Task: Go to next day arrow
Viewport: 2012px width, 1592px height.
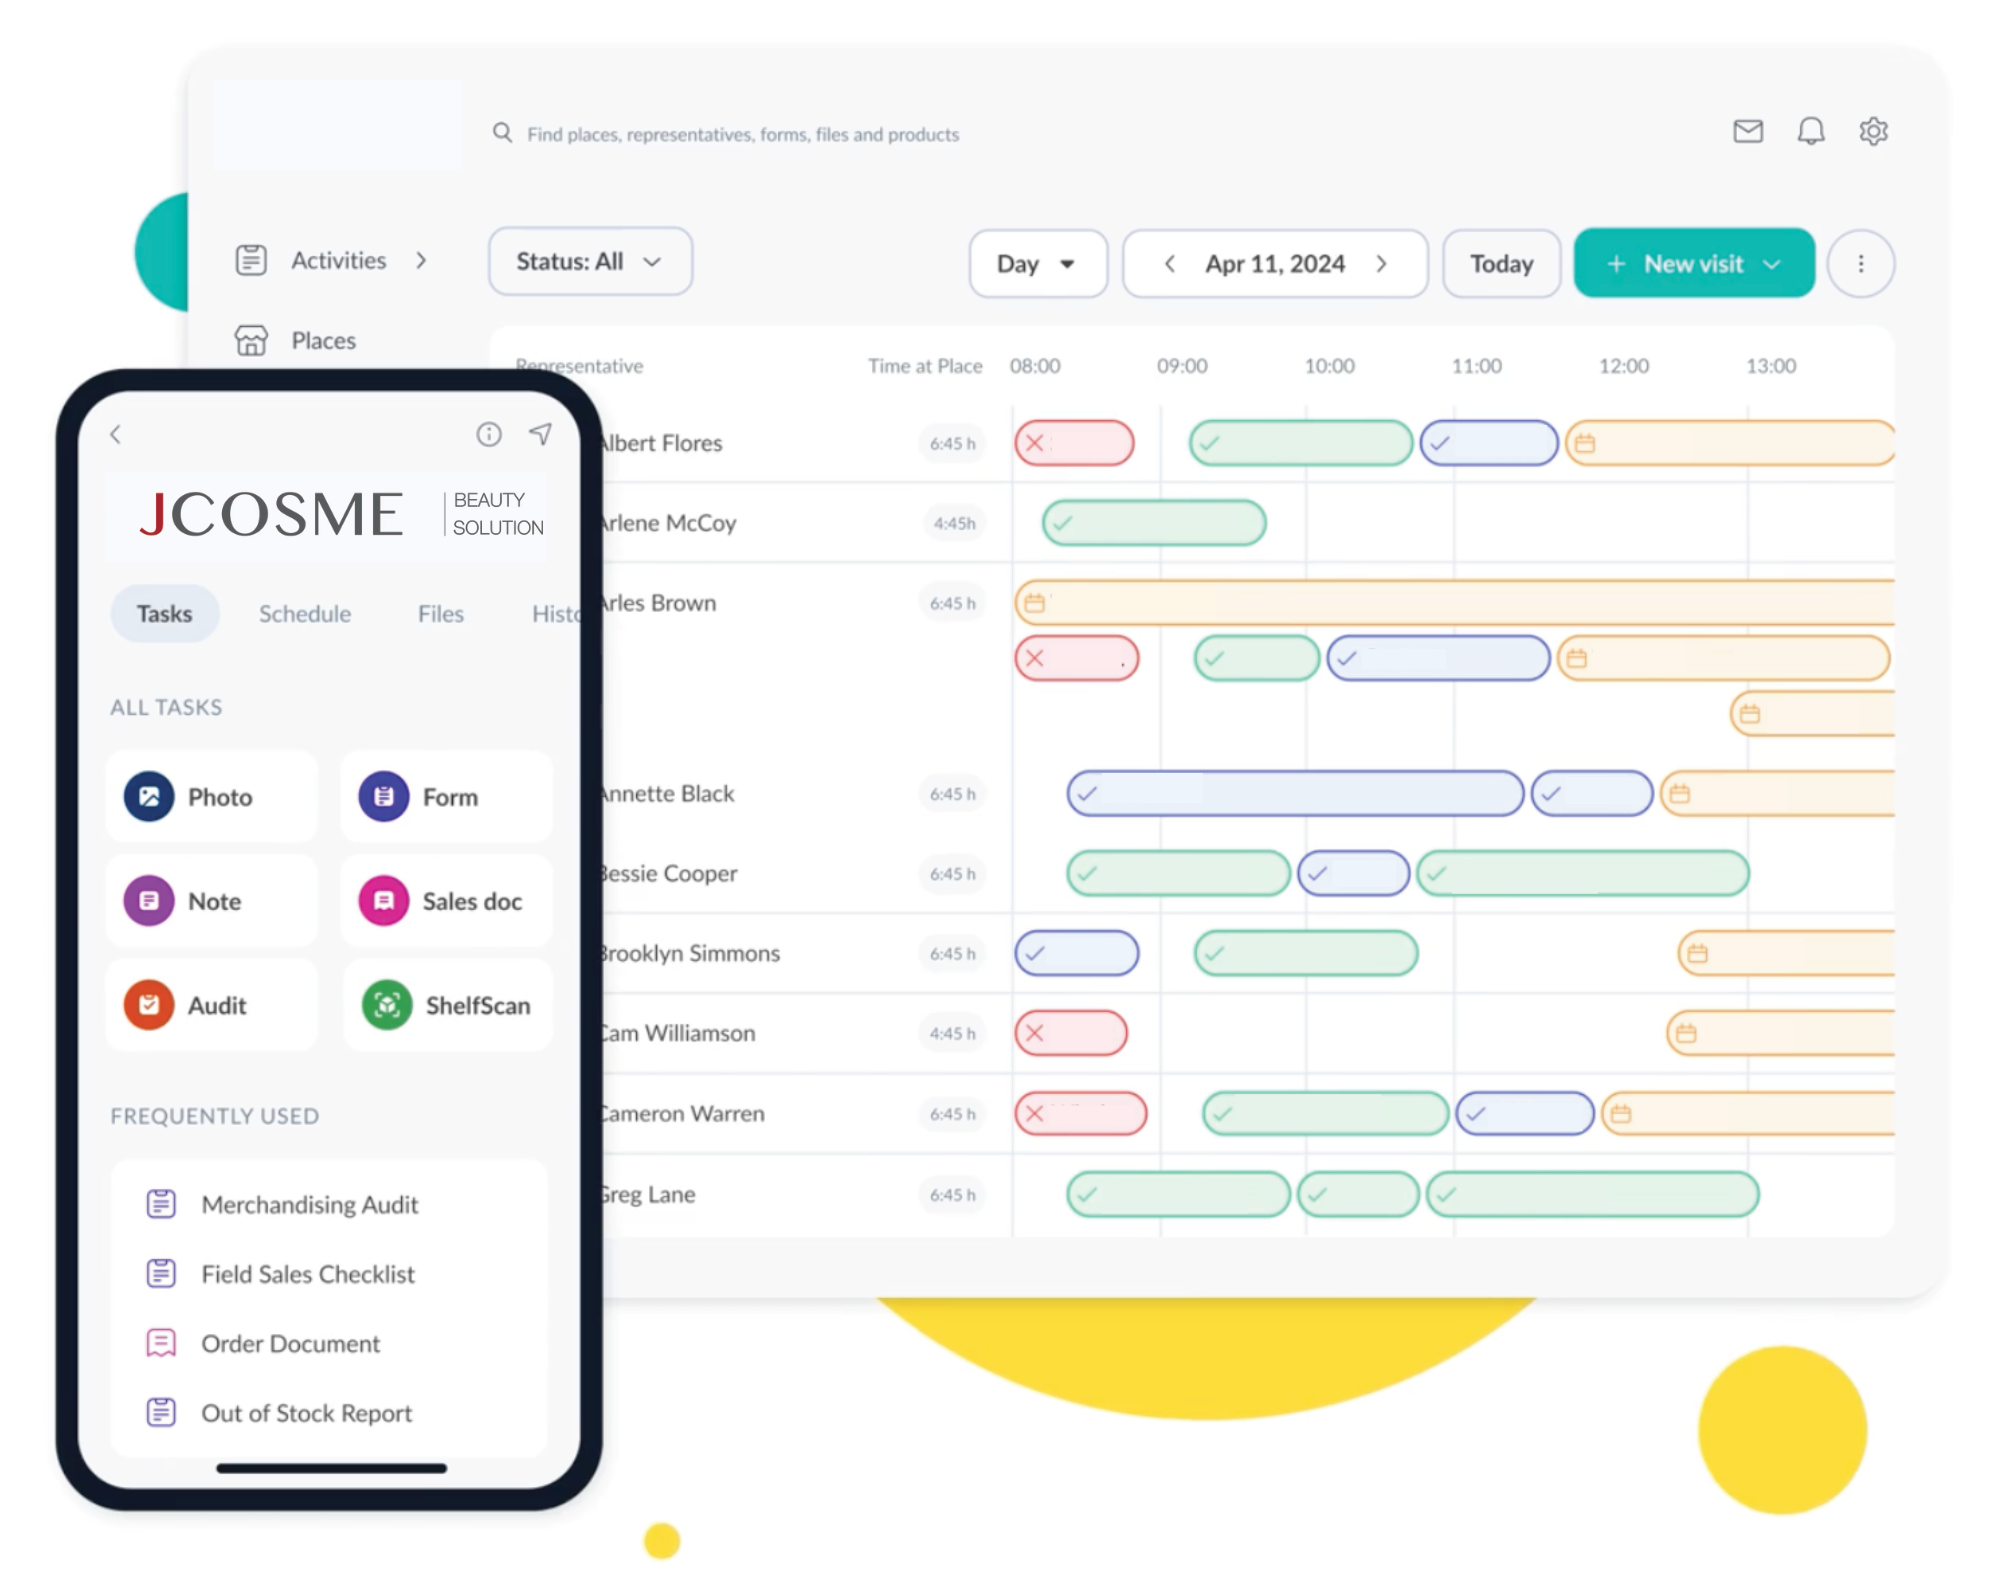Action: (1381, 264)
